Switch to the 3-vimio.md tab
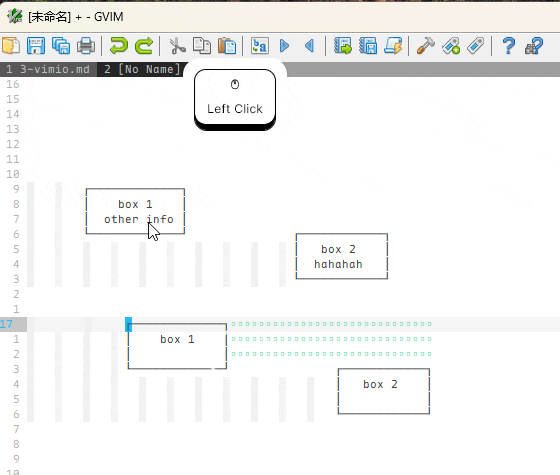Image resolution: width=560 pixels, height=475 pixels. pyautogui.click(x=48, y=69)
